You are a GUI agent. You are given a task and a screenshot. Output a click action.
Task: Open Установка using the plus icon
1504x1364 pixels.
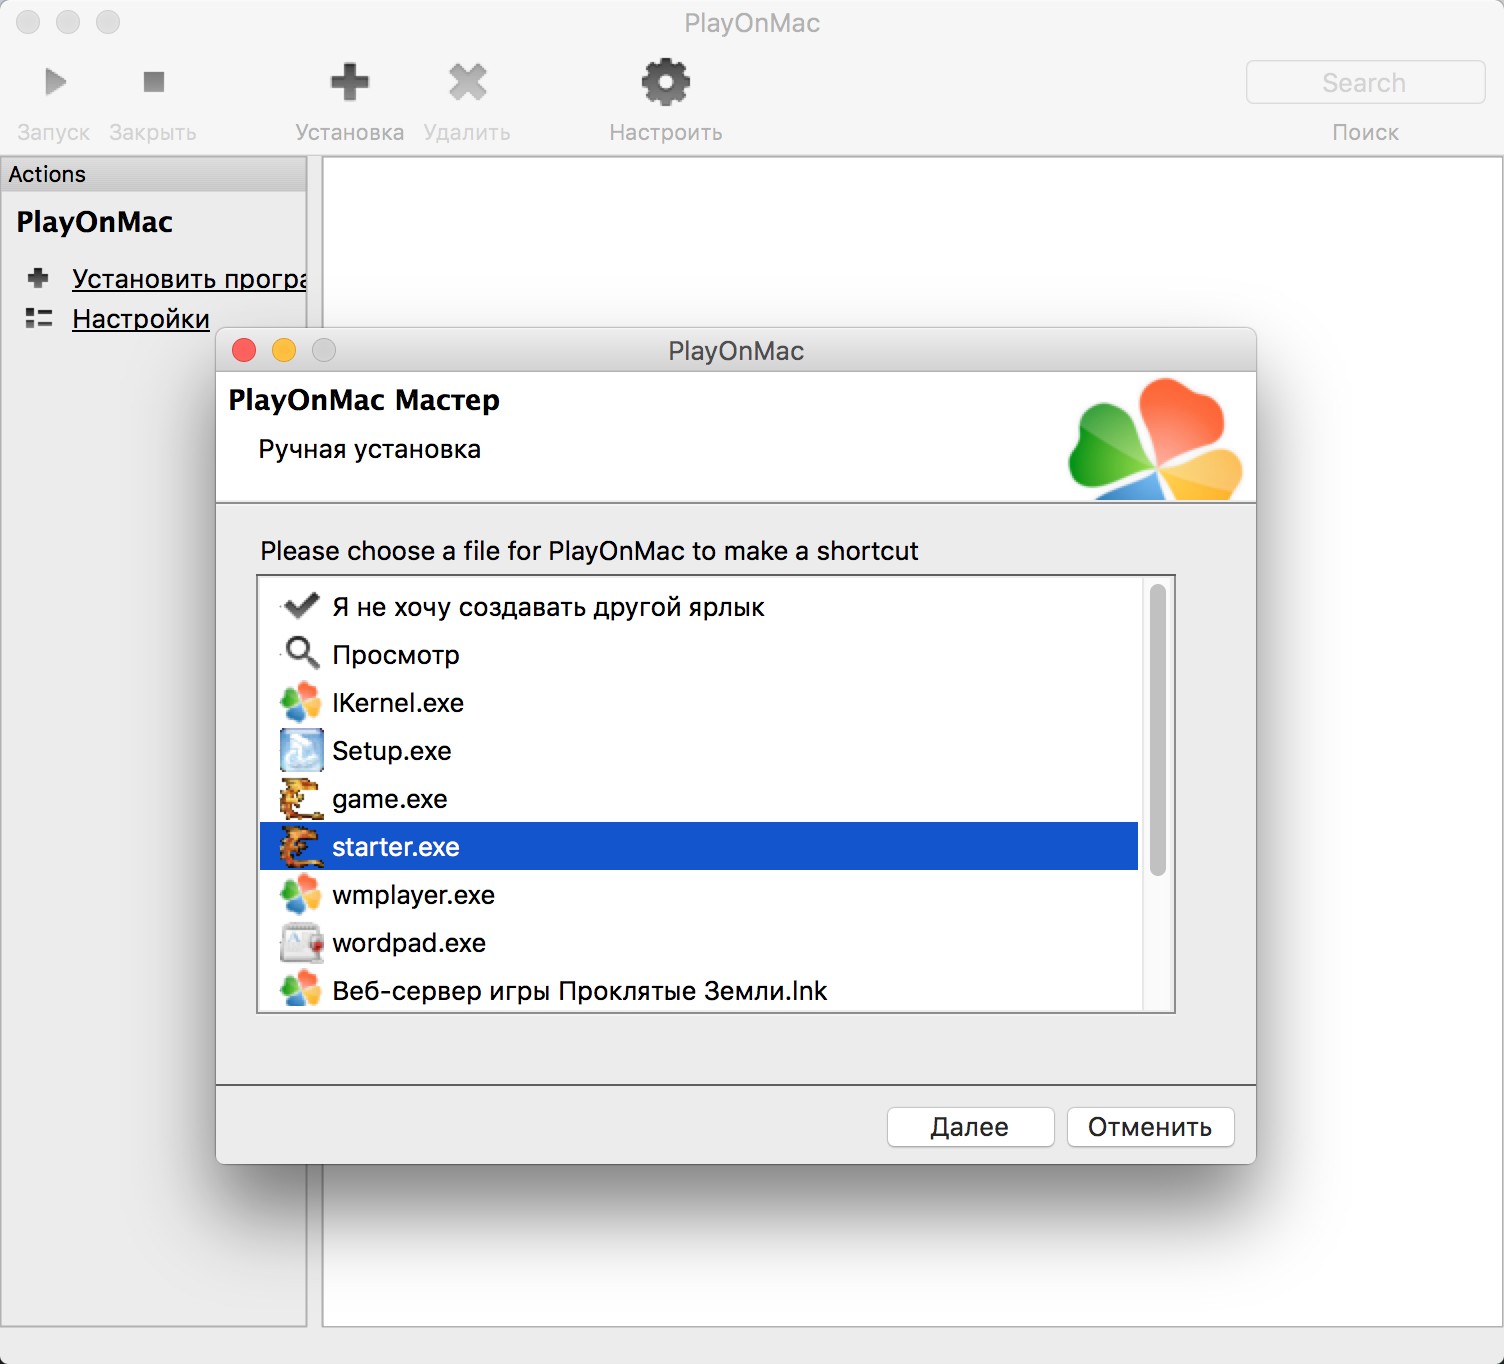coord(349,82)
